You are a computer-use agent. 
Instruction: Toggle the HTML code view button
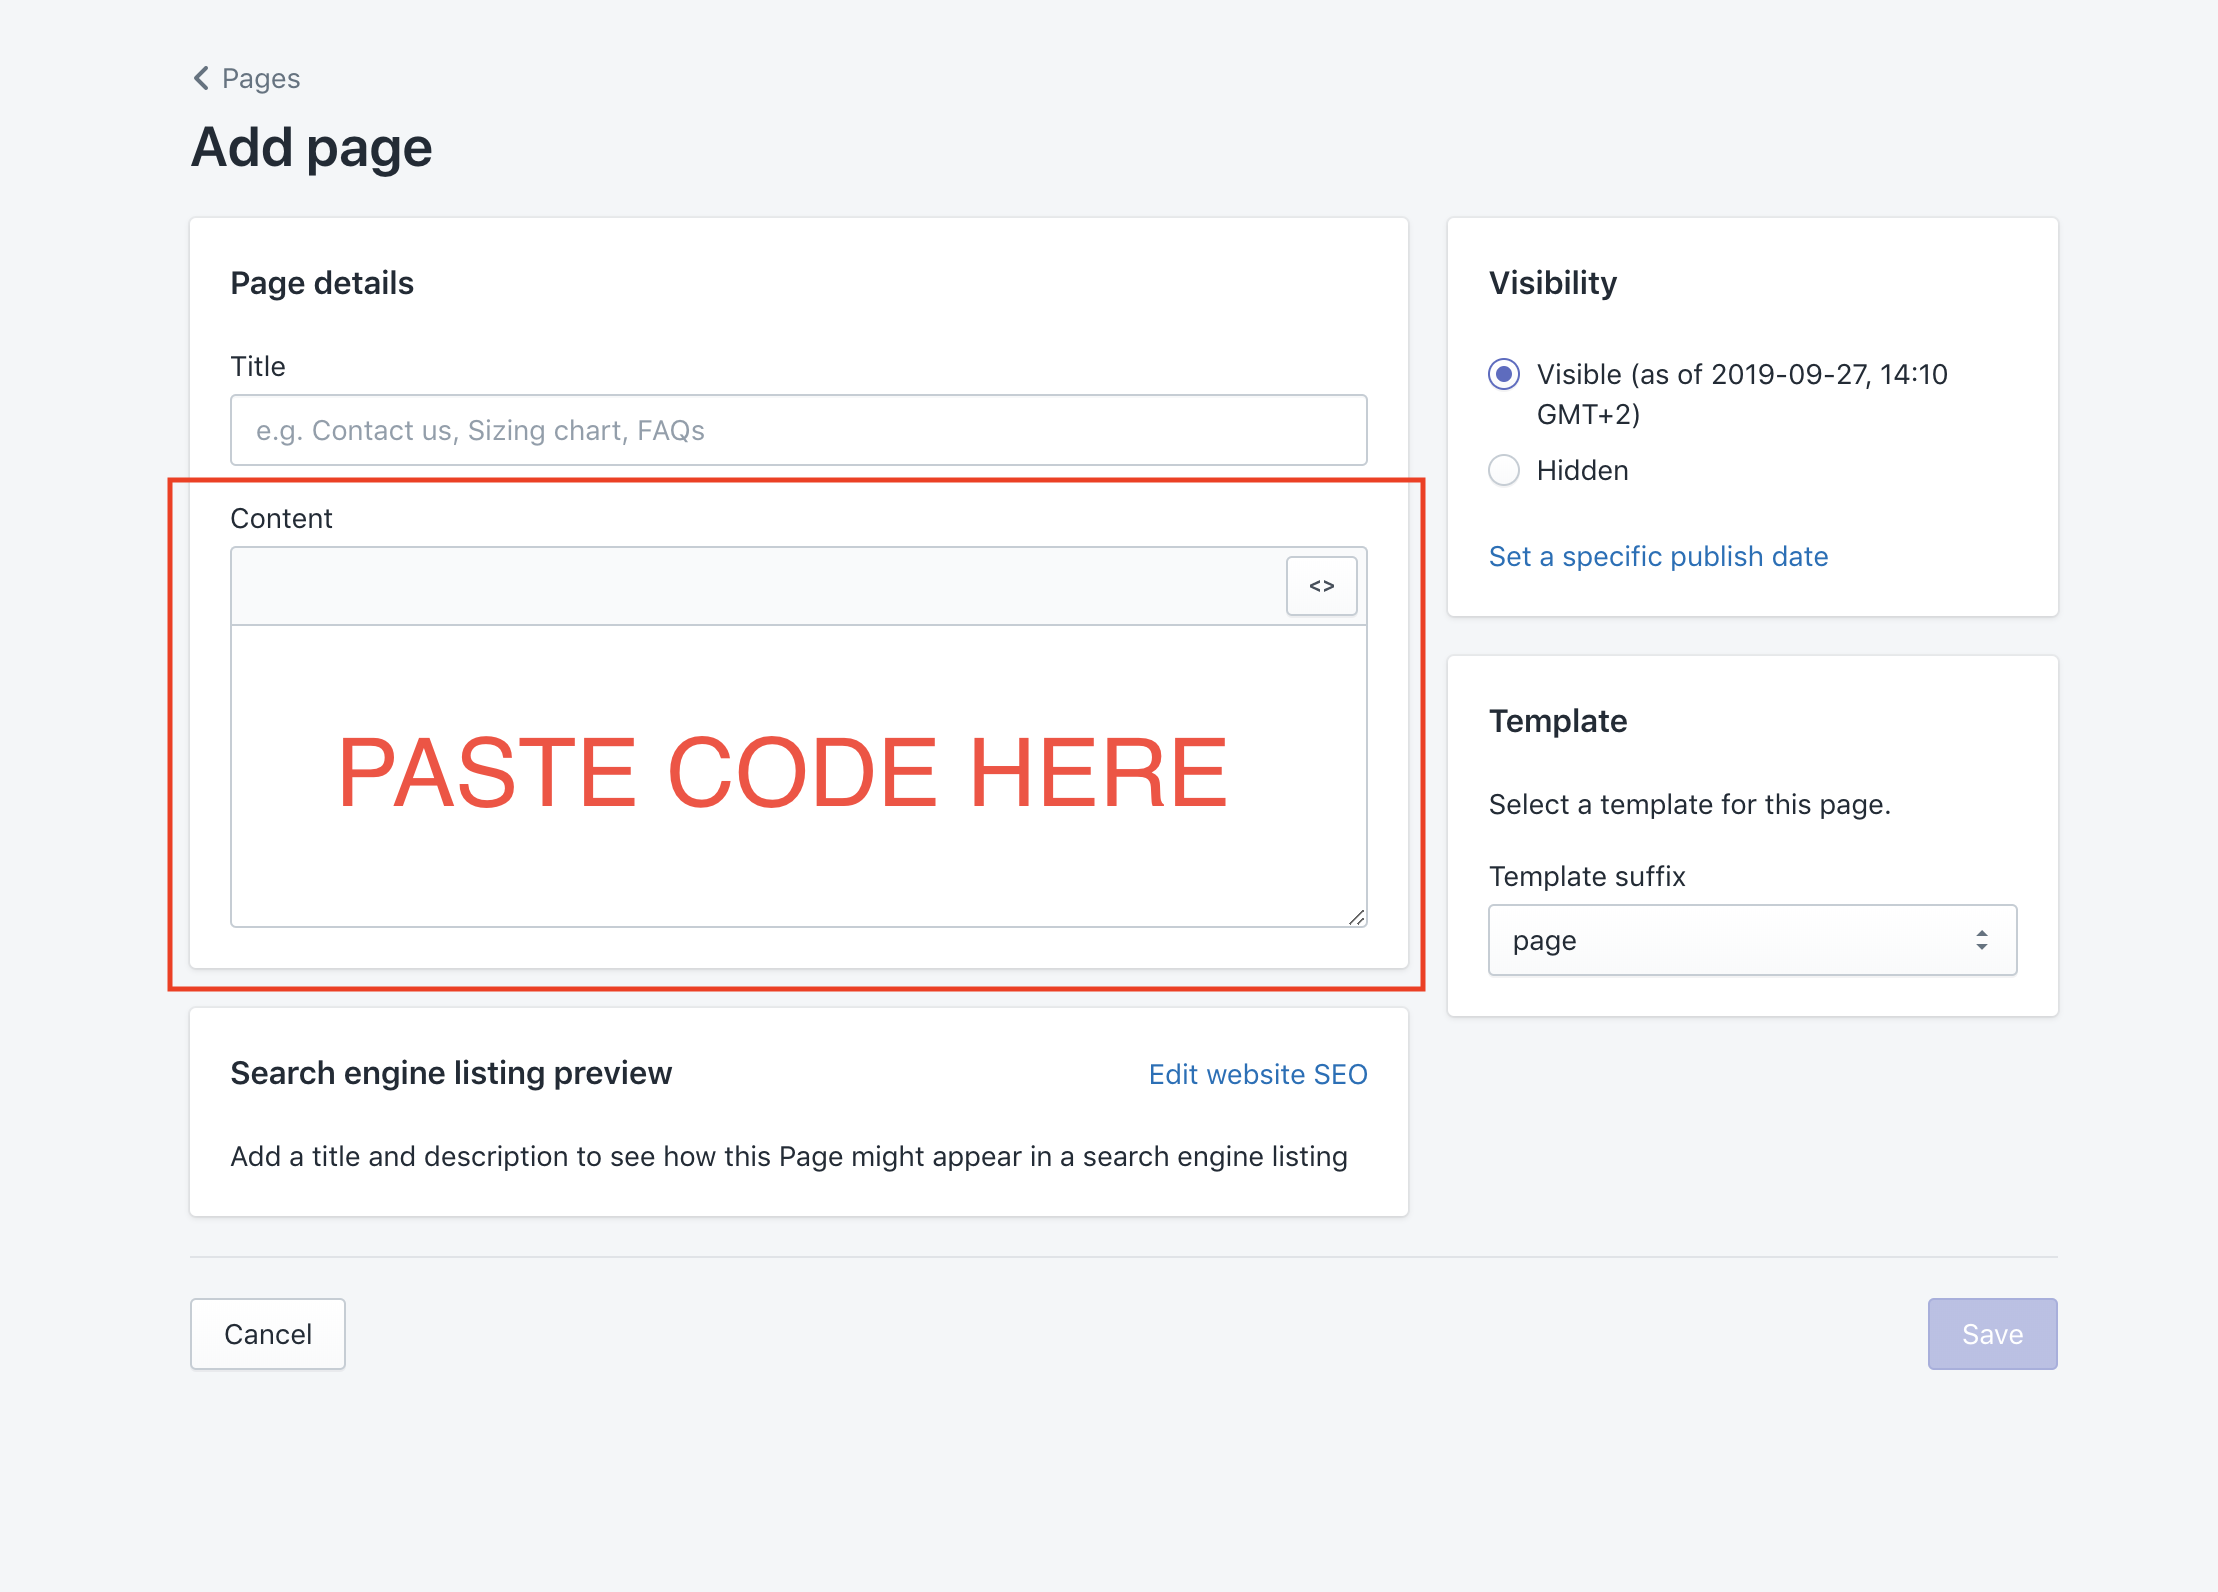click(x=1321, y=586)
